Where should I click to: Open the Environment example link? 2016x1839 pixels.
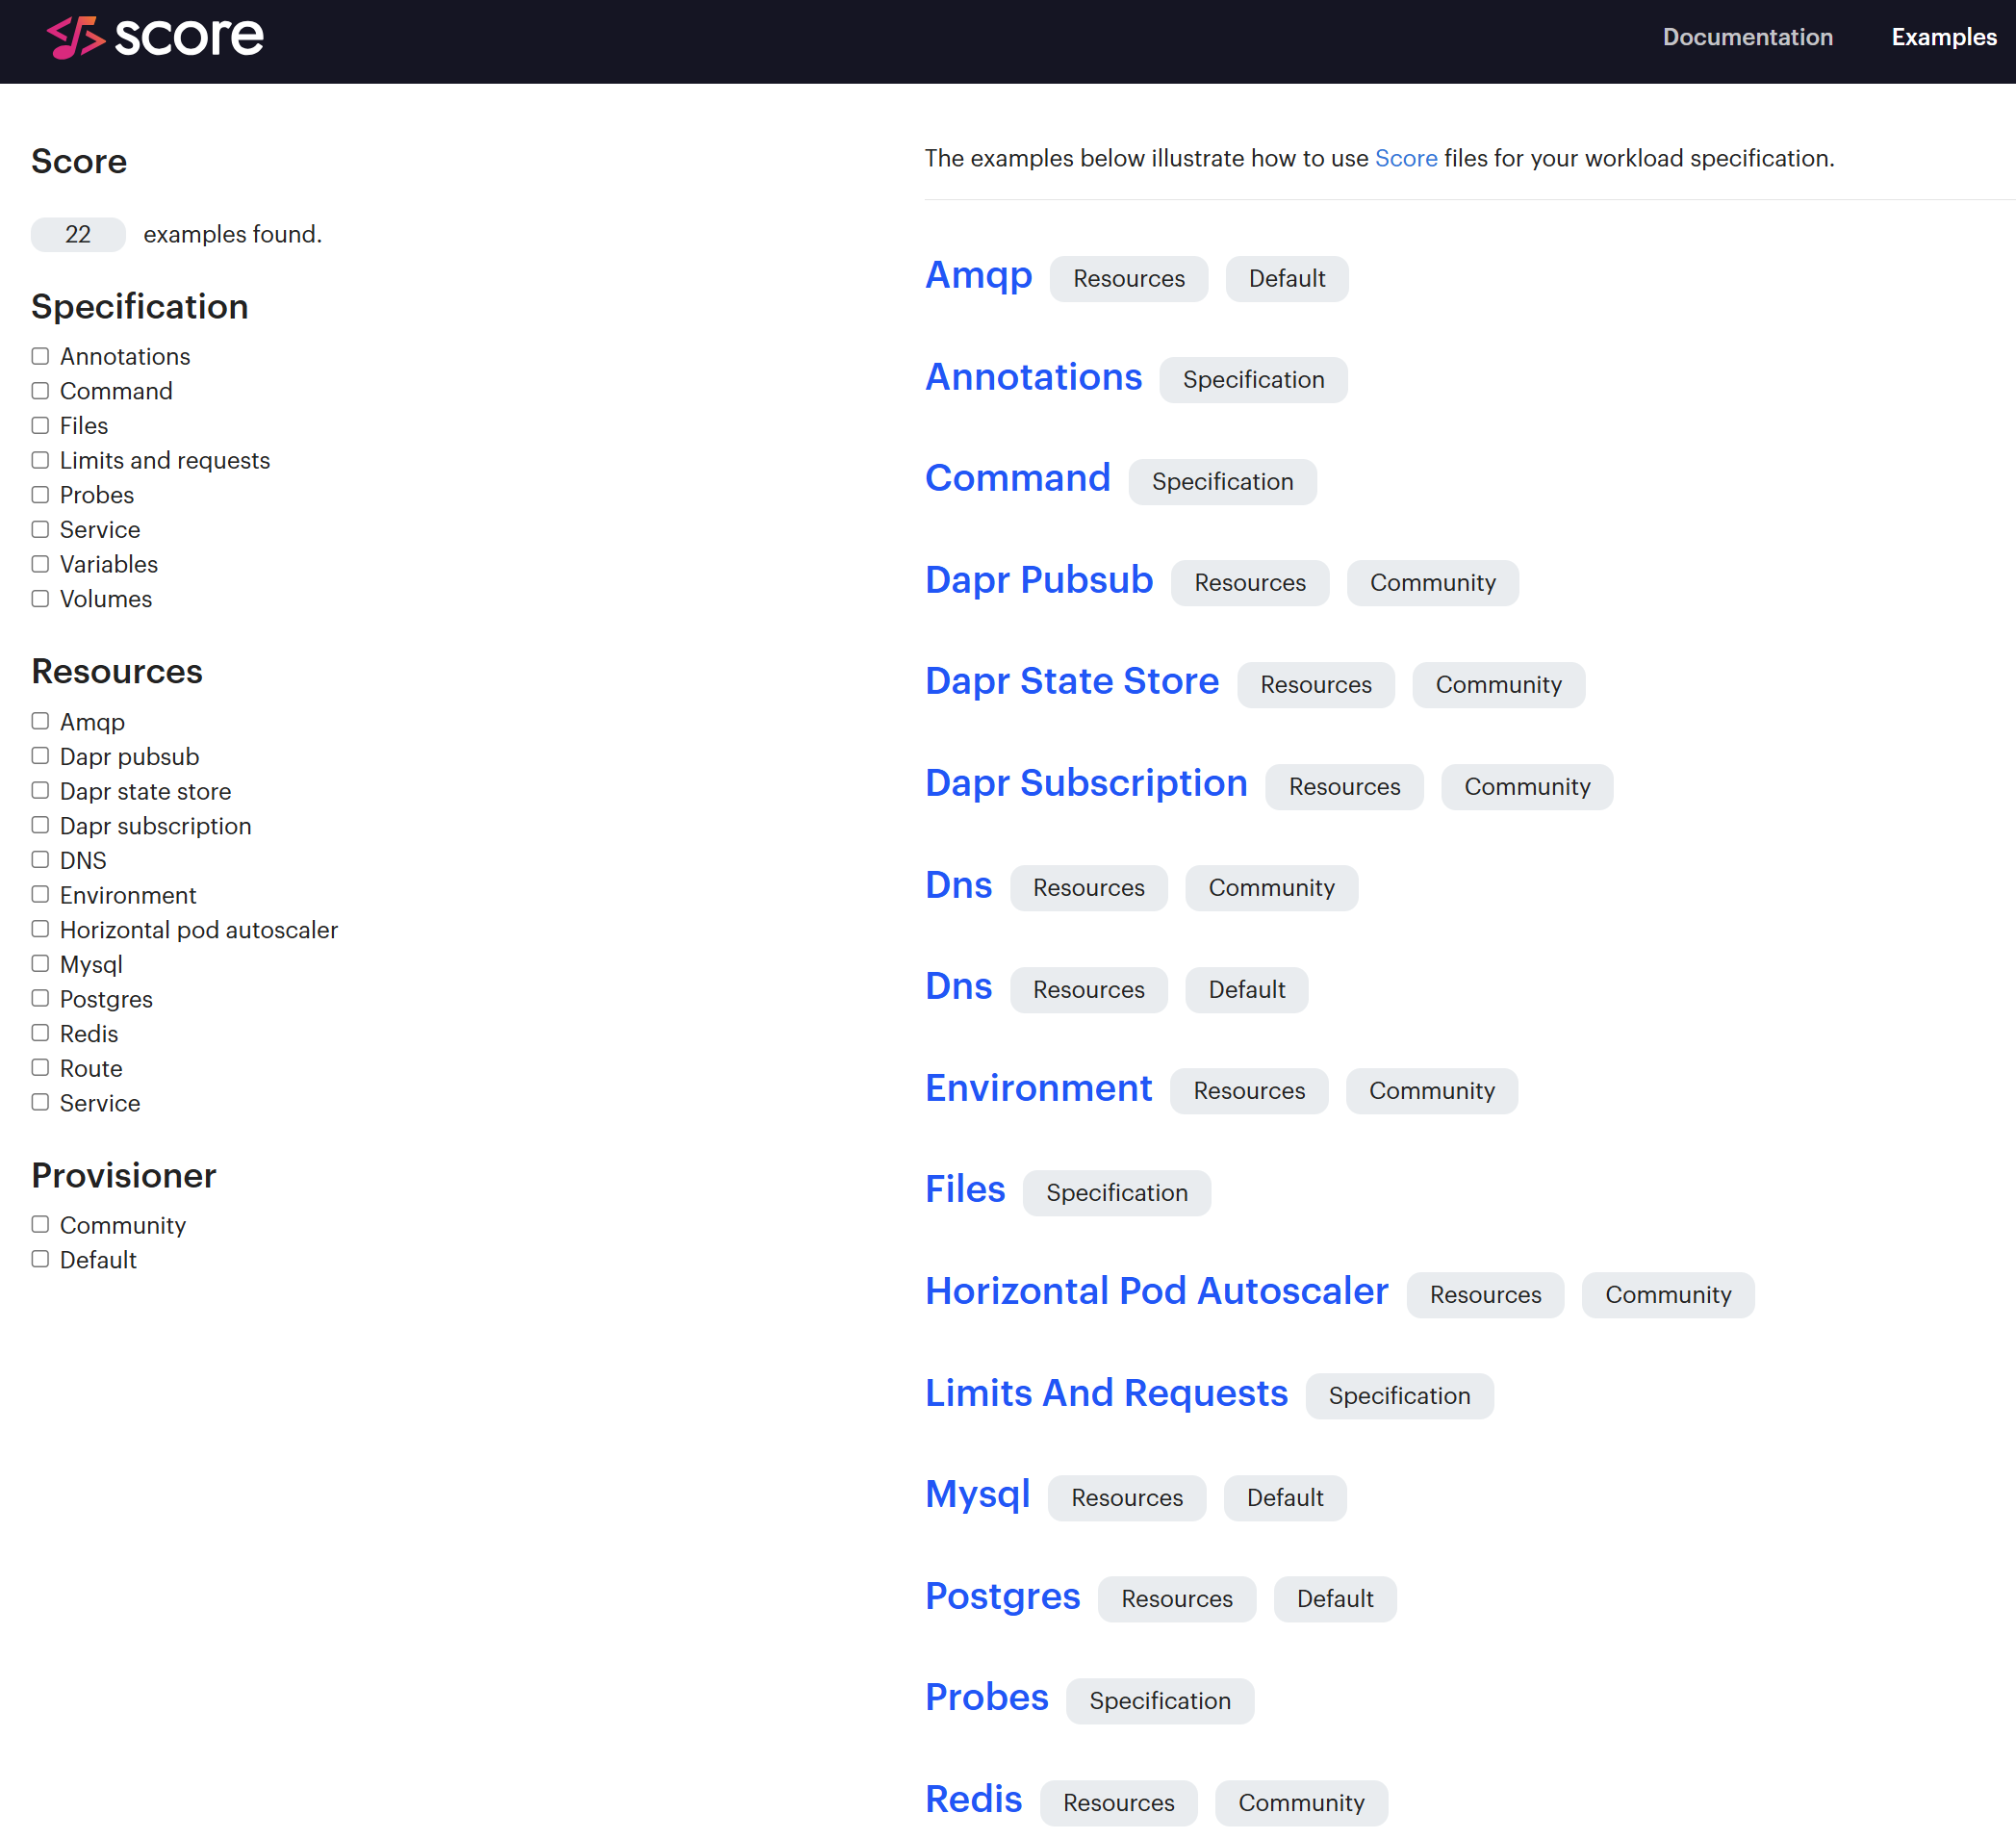[1038, 1088]
